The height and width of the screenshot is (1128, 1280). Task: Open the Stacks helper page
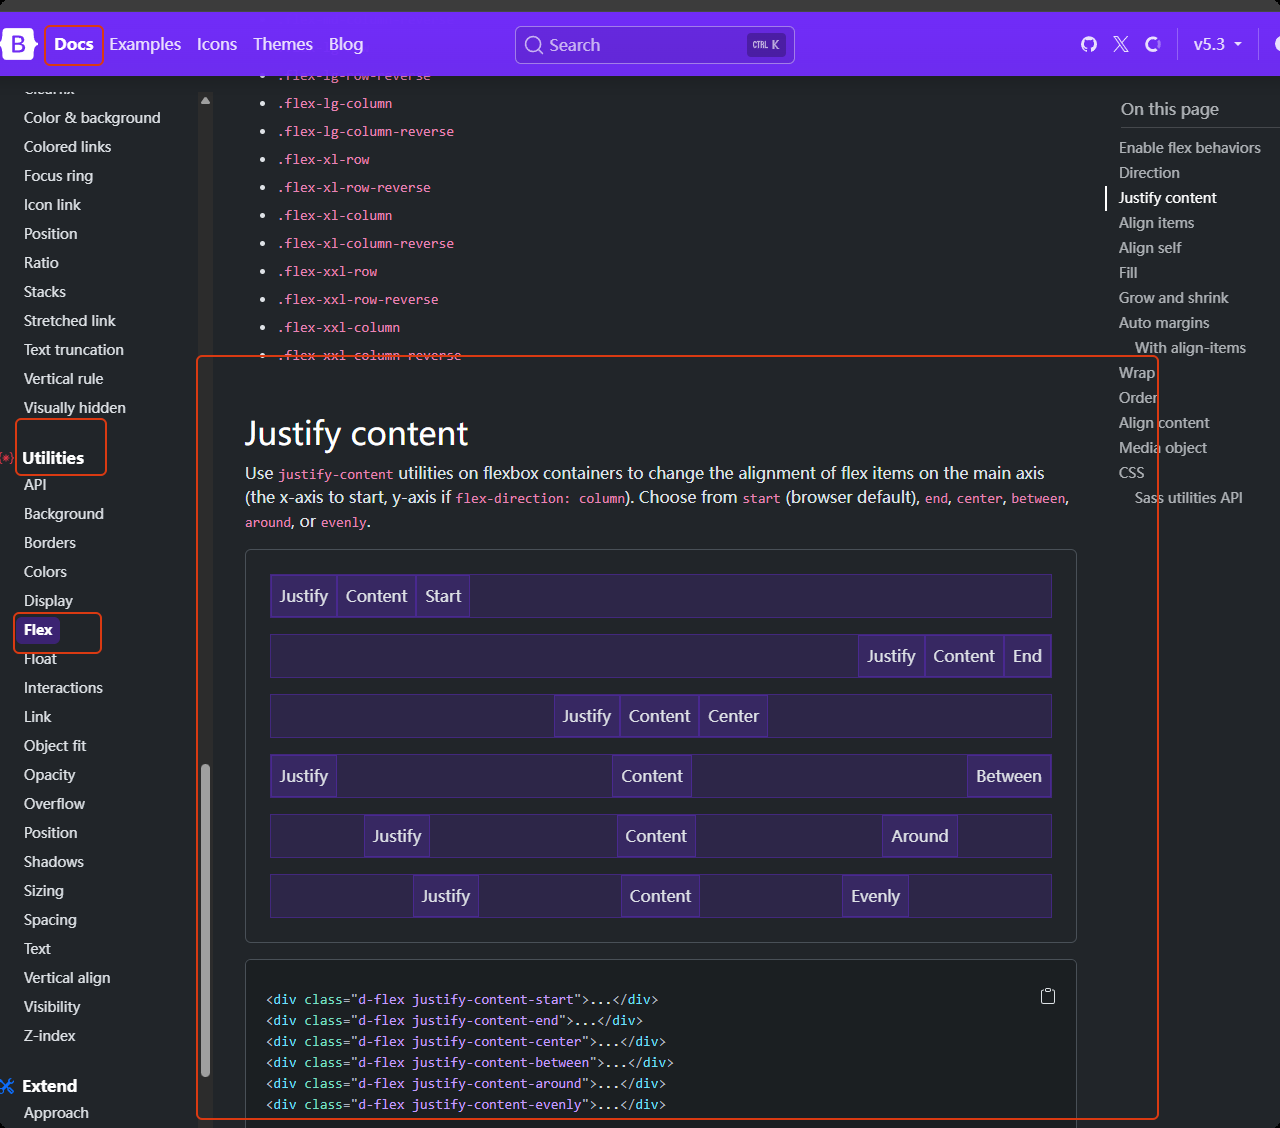[45, 292]
